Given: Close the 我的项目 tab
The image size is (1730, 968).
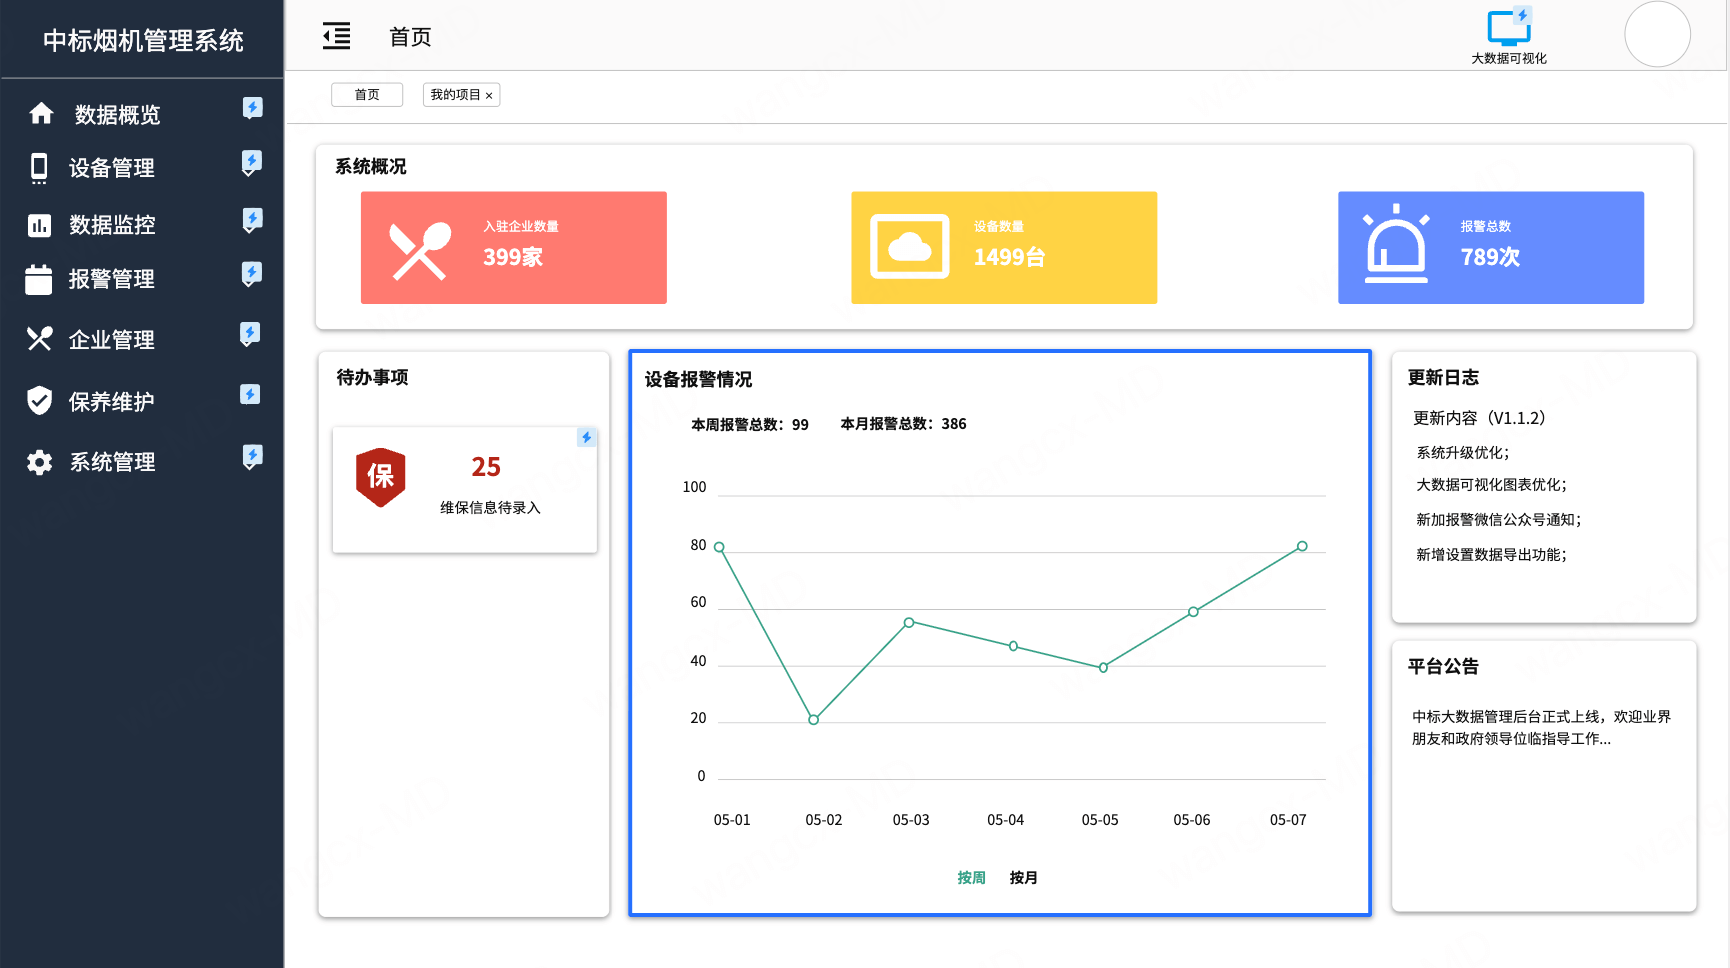Looking at the screenshot, I should (x=491, y=95).
